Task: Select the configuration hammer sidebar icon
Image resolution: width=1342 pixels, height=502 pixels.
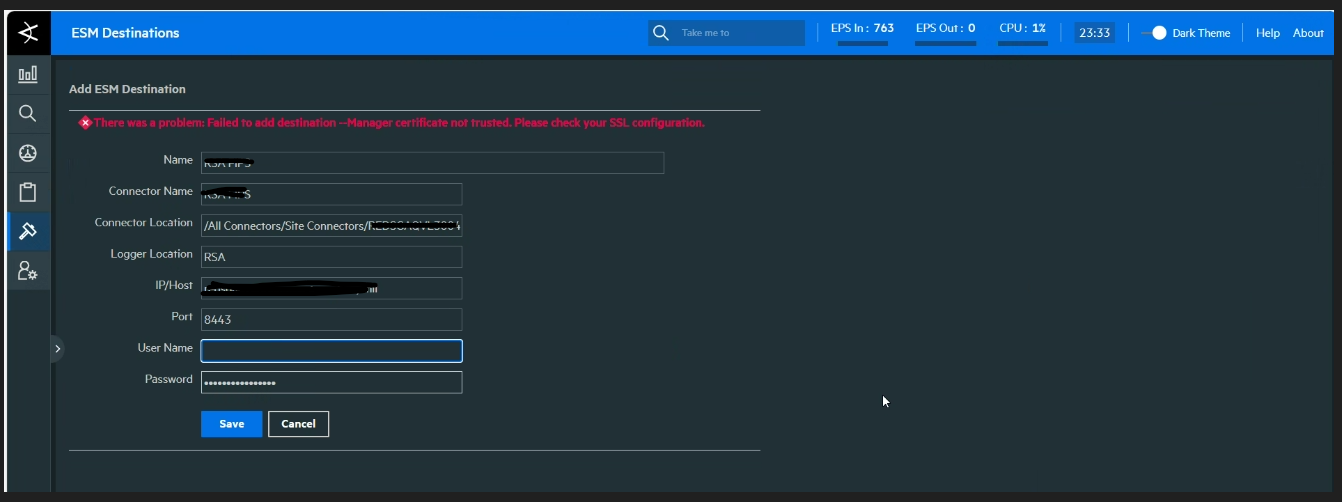Action: pyautogui.click(x=28, y=231)
